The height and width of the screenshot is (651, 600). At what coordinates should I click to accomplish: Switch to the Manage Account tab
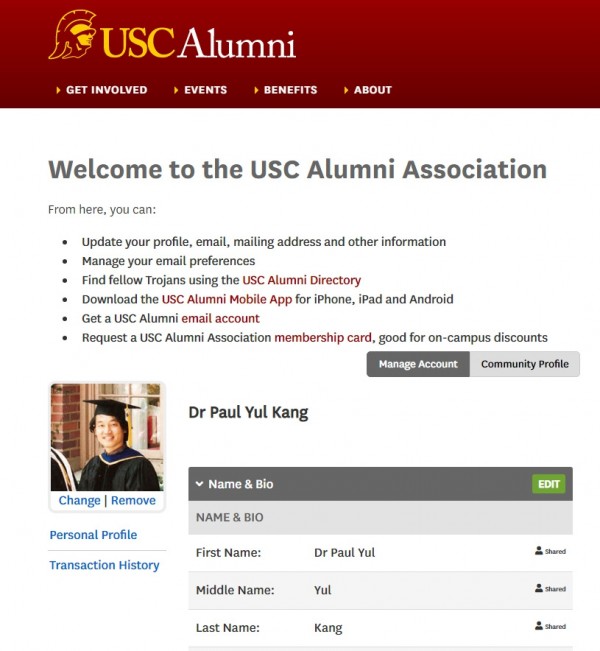click(418, 364)
